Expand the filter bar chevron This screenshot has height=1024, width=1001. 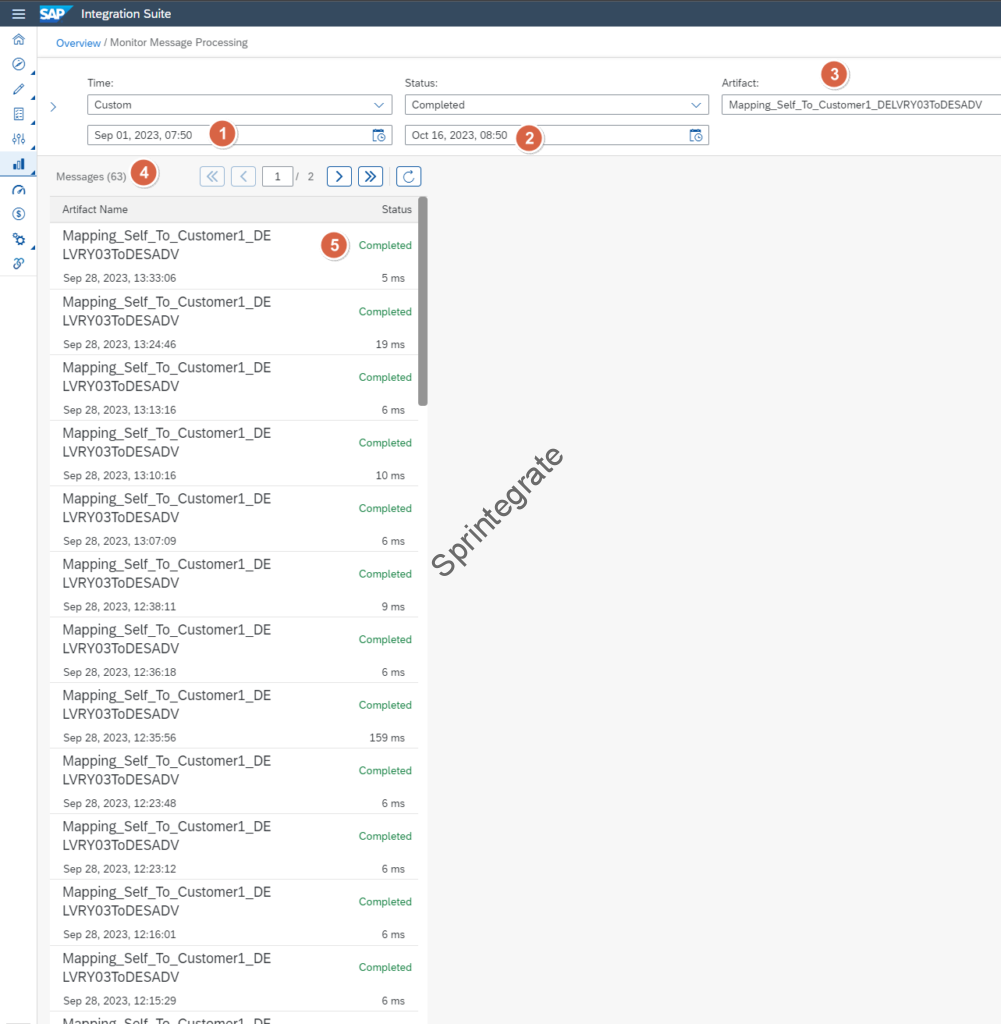point(53,107)
